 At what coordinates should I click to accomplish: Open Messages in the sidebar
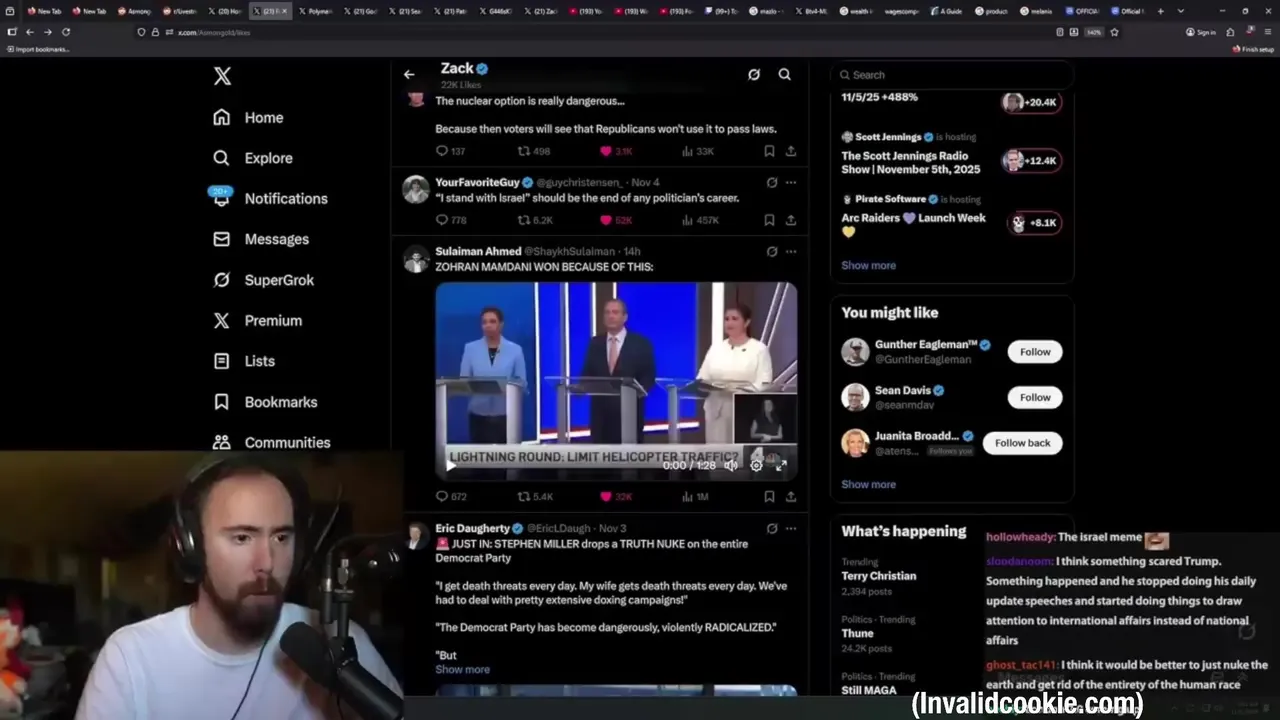tap(261, 239)
